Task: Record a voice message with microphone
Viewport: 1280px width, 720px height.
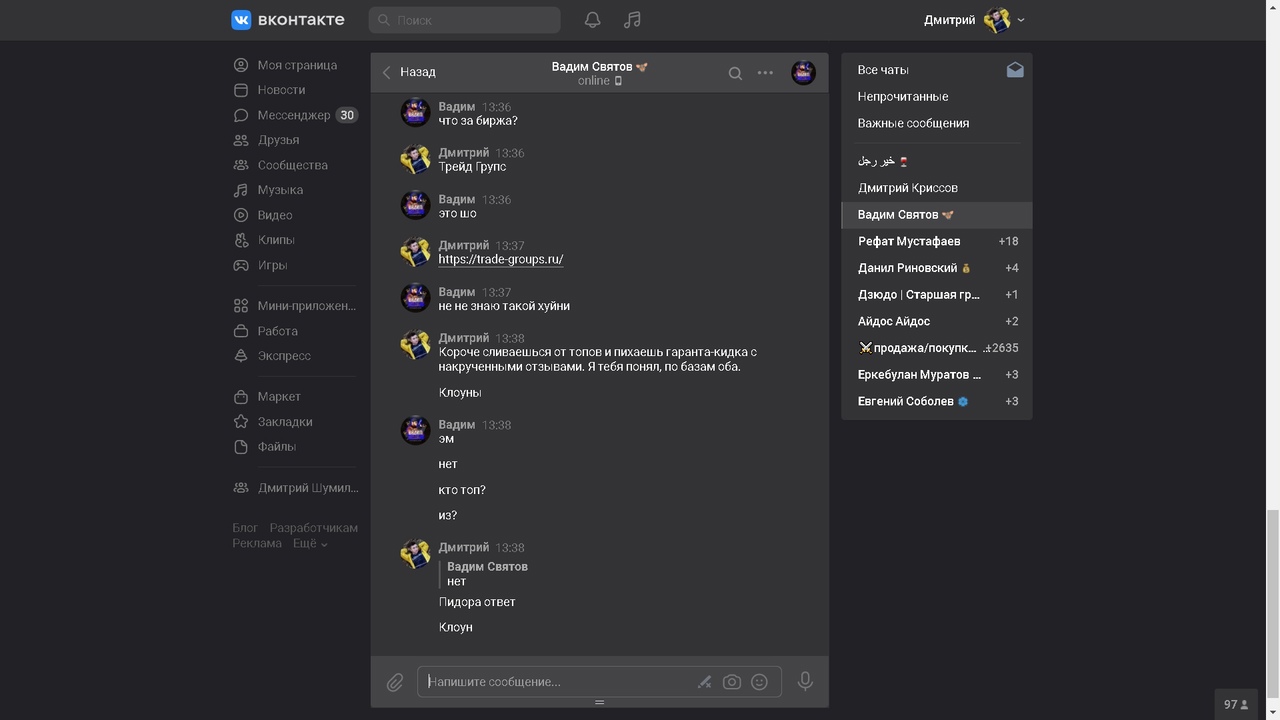Action: tap(805, 681)
